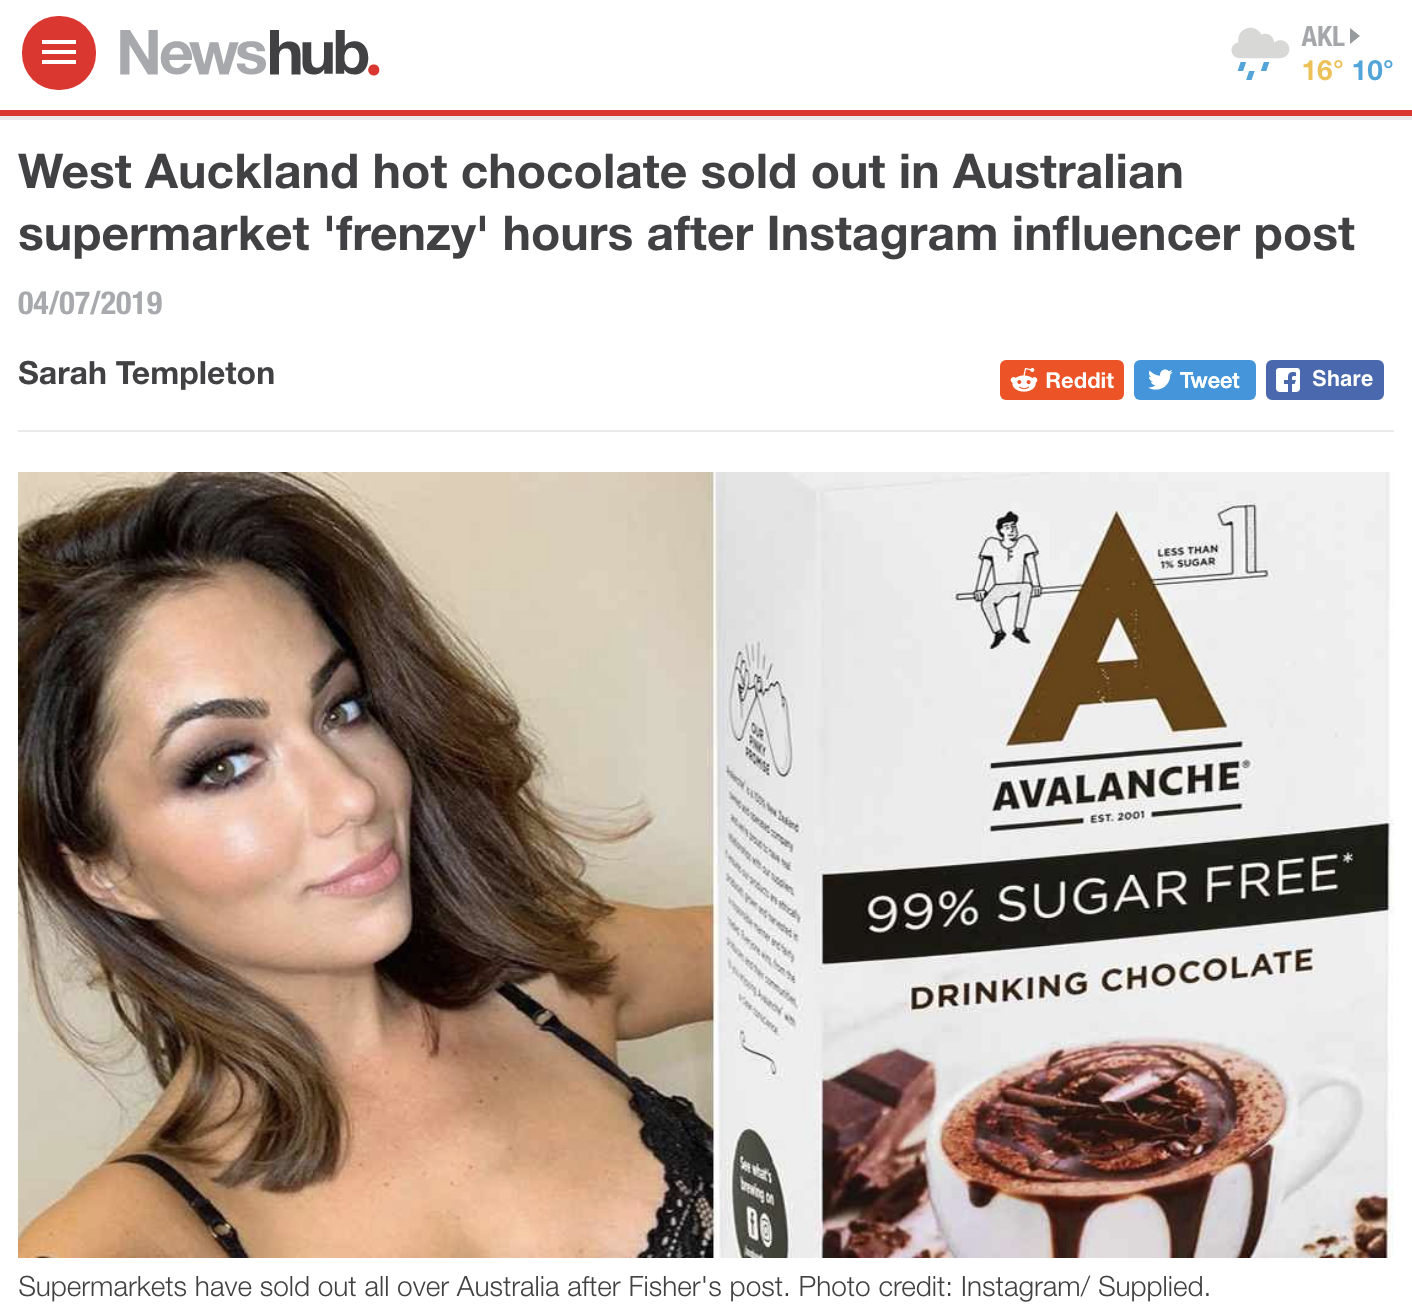Open author Sarah Templeton's page
This screenshot has height=1312, width=1412.
pos(146,373)
